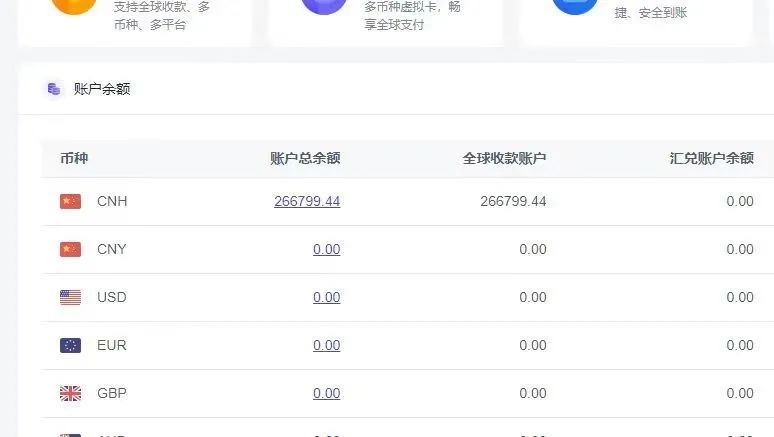Click the 全球收款账户 column header
Image resolution: width=774 pixels, height=437 pixels.
(504, 158)
